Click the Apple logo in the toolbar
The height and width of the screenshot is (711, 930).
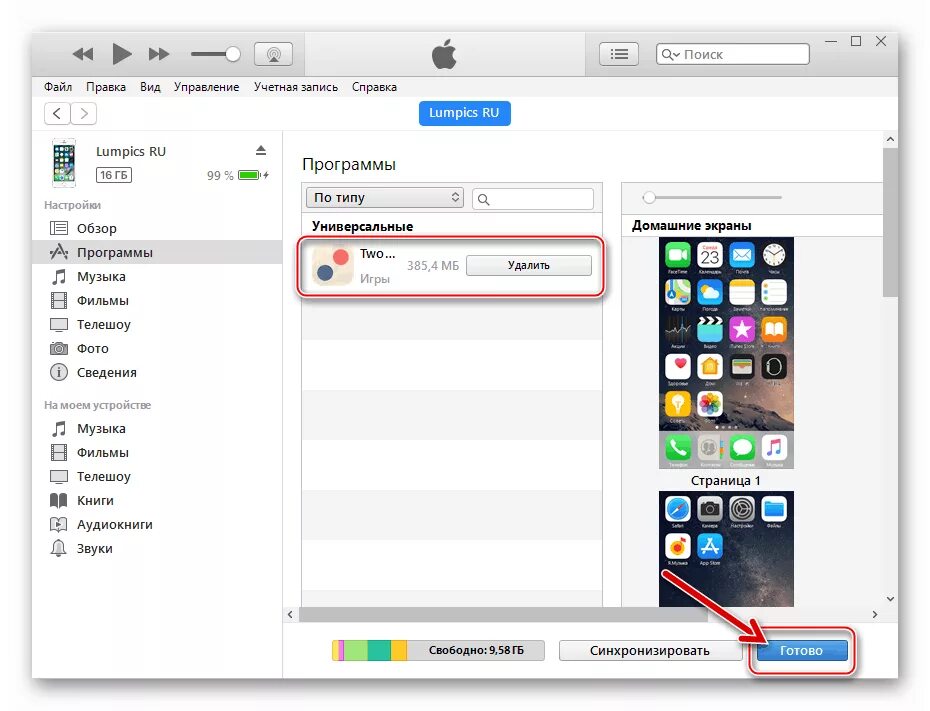(x=444, y=54)
